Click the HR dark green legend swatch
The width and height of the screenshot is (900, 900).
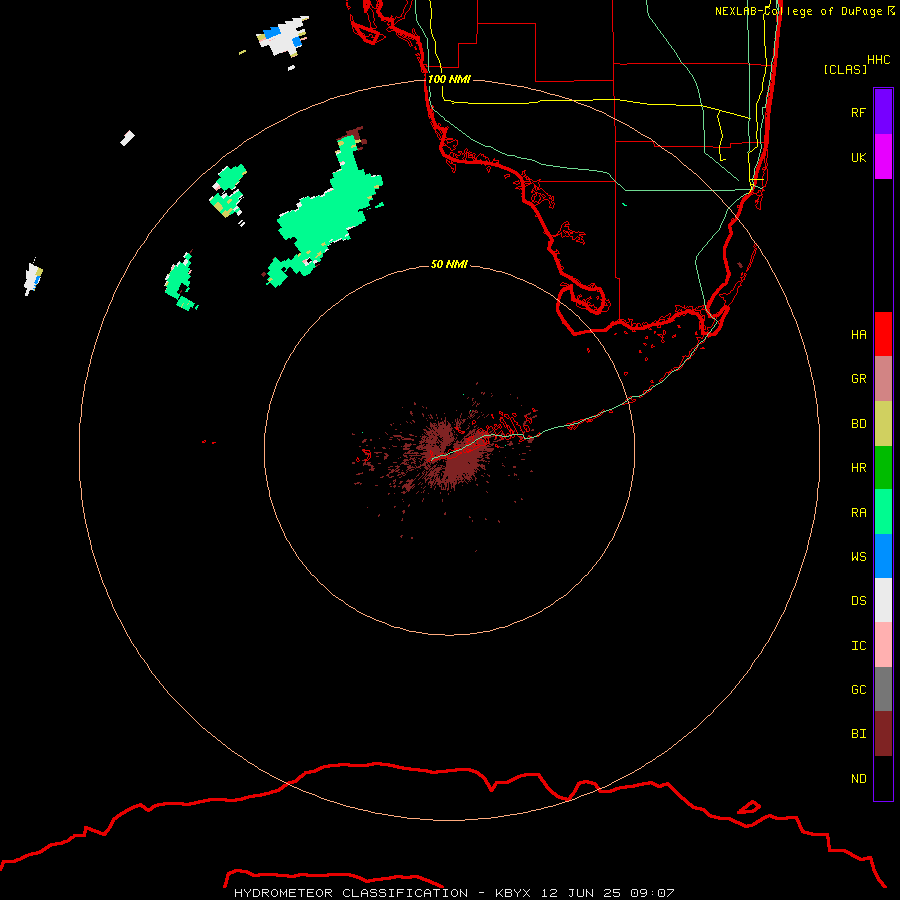coord(883,468)
